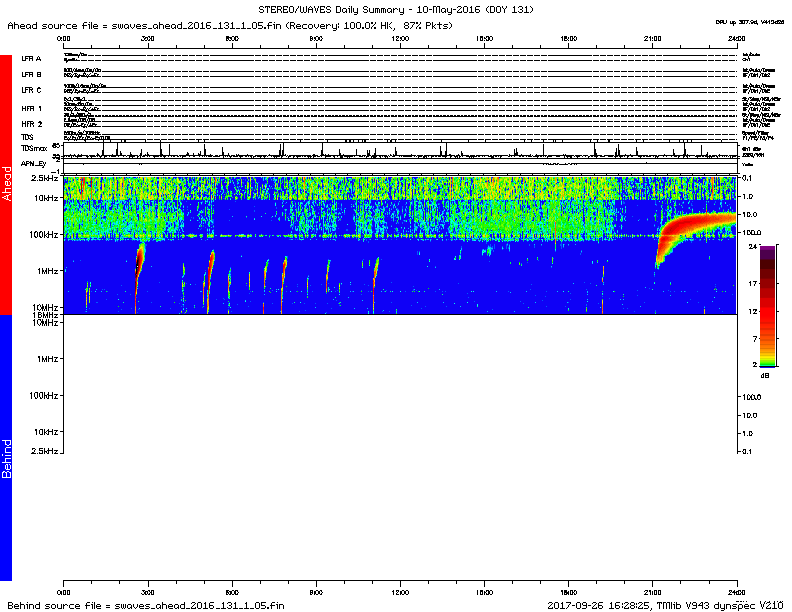Click the HFR 2 row label
792x612 pixels.
[x=31, y=123]
